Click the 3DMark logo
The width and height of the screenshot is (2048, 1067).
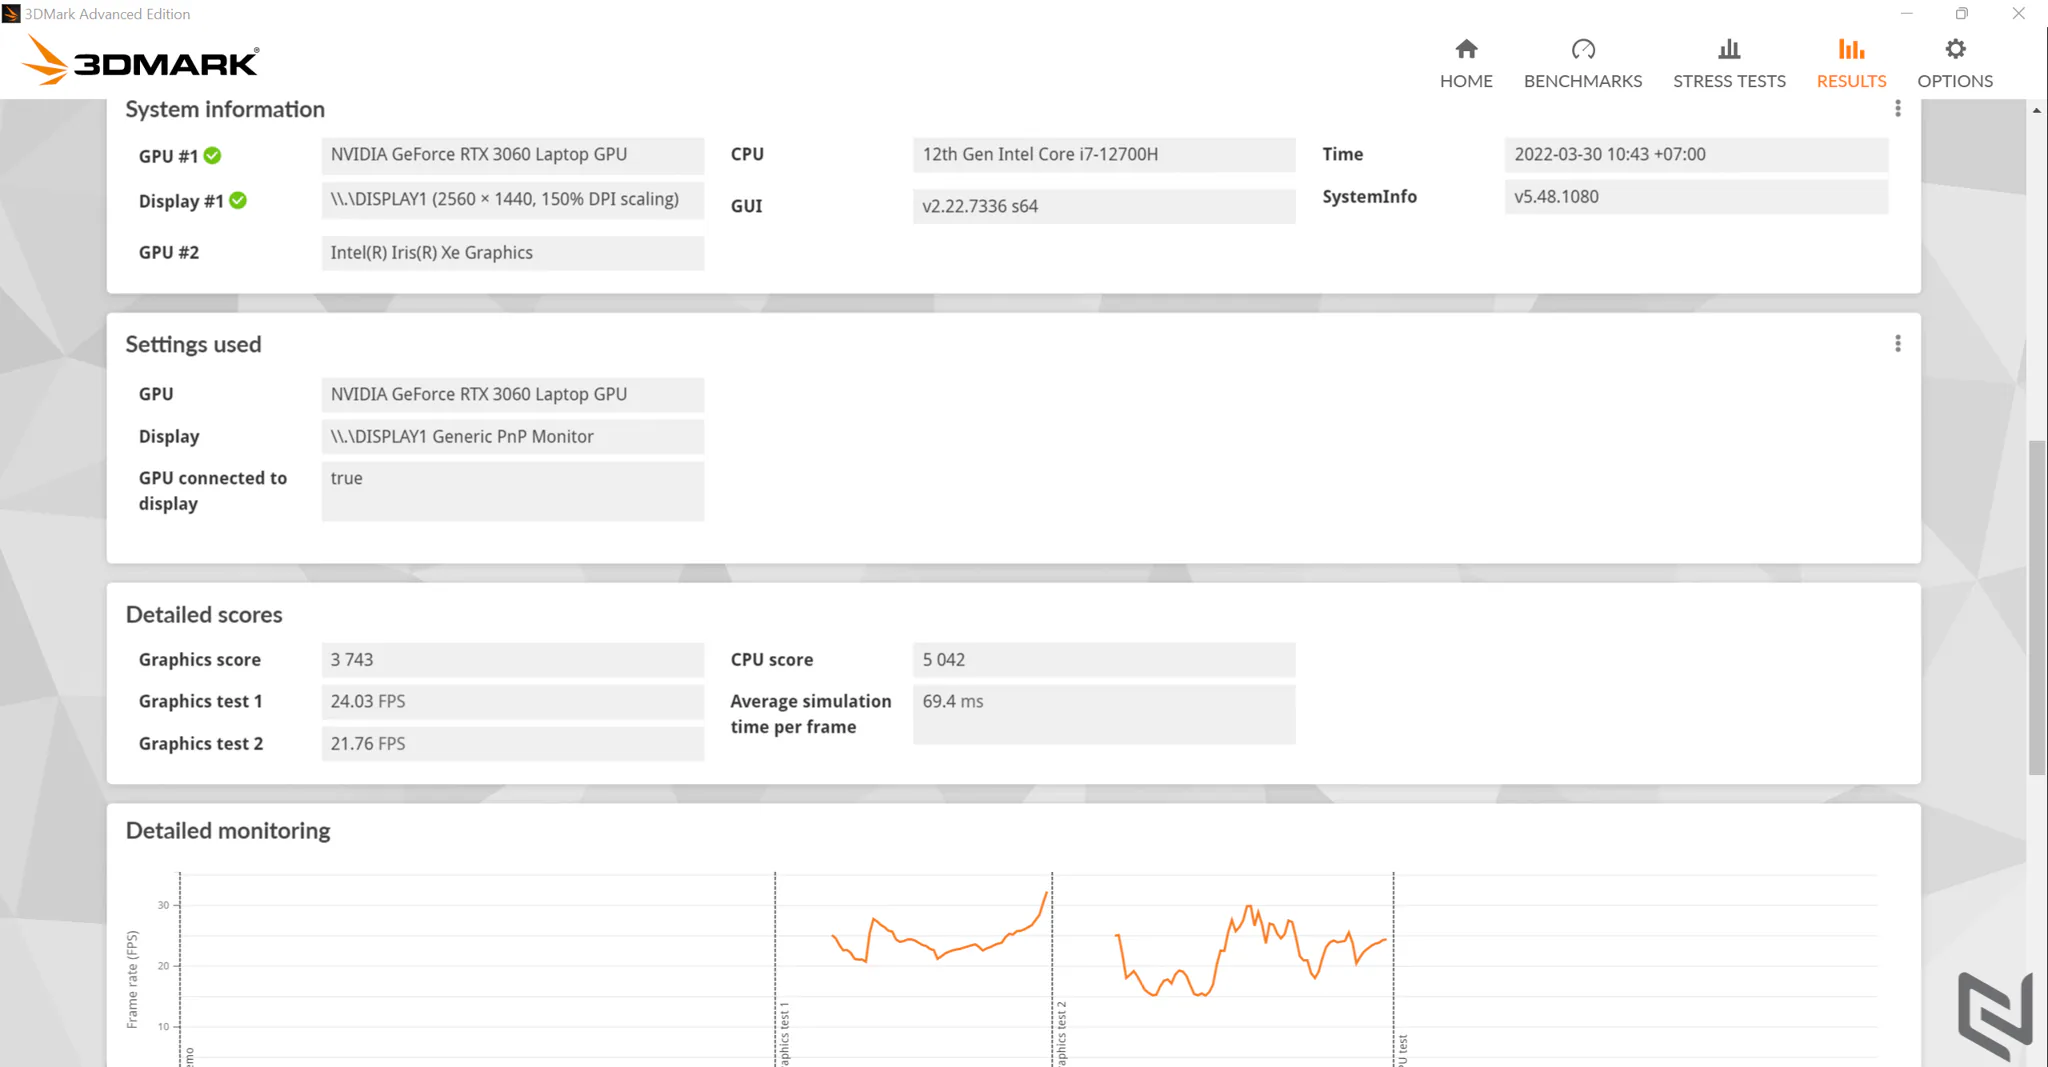pos(140,60)
